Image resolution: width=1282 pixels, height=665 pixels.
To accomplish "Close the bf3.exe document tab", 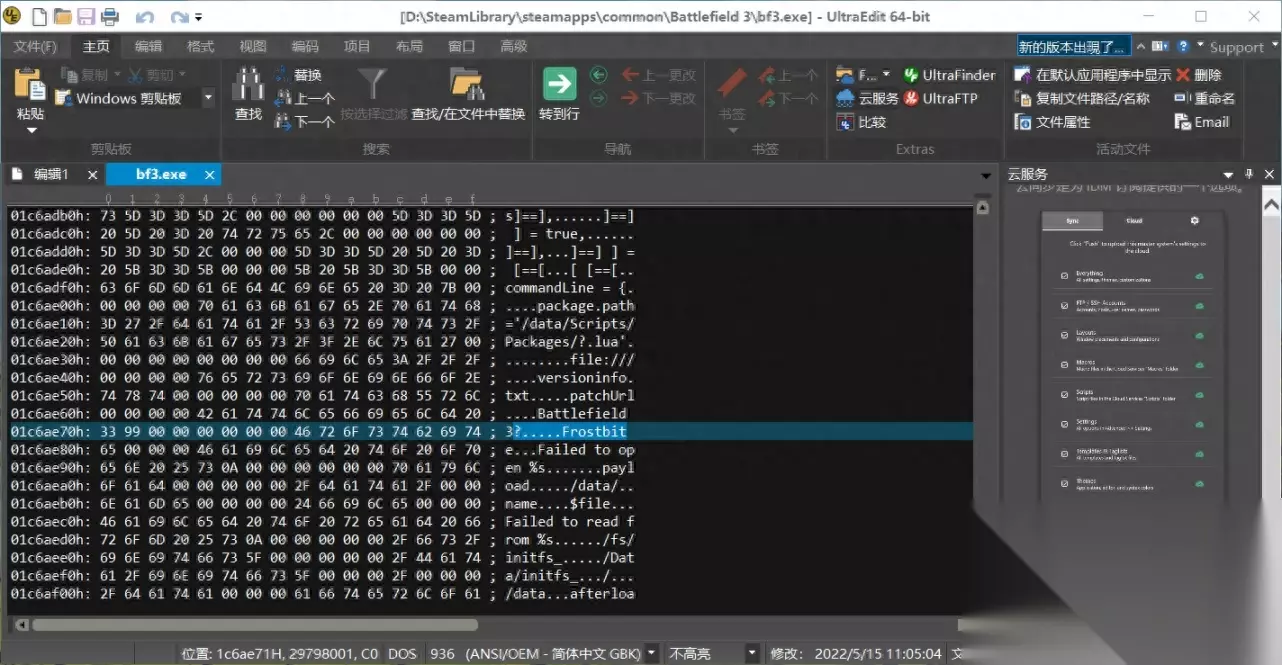I will (210, 175).
